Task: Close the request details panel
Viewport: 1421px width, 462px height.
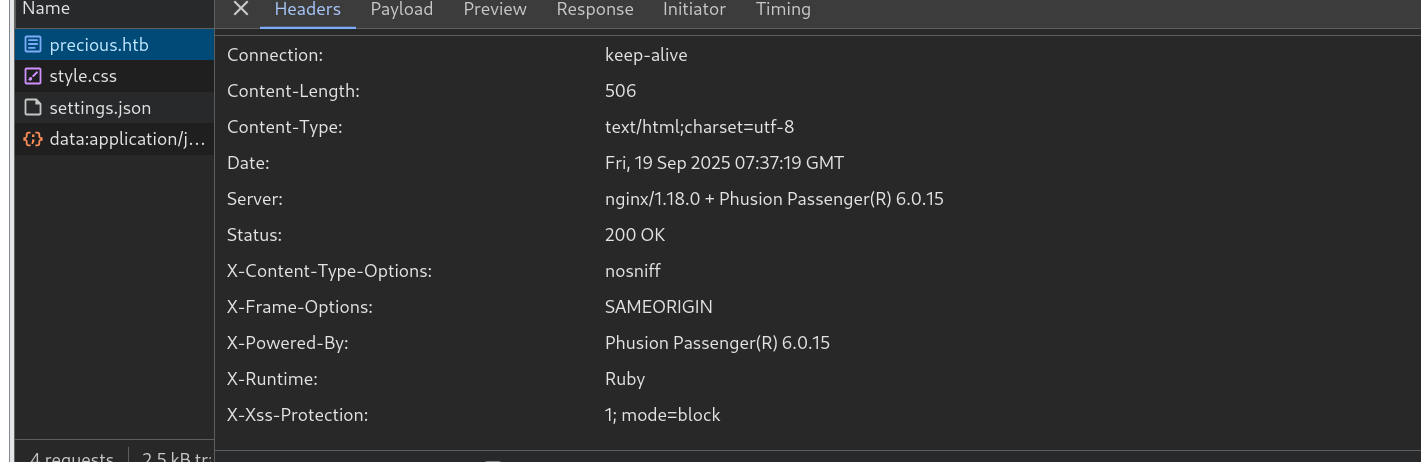Action: coord(240,9)
